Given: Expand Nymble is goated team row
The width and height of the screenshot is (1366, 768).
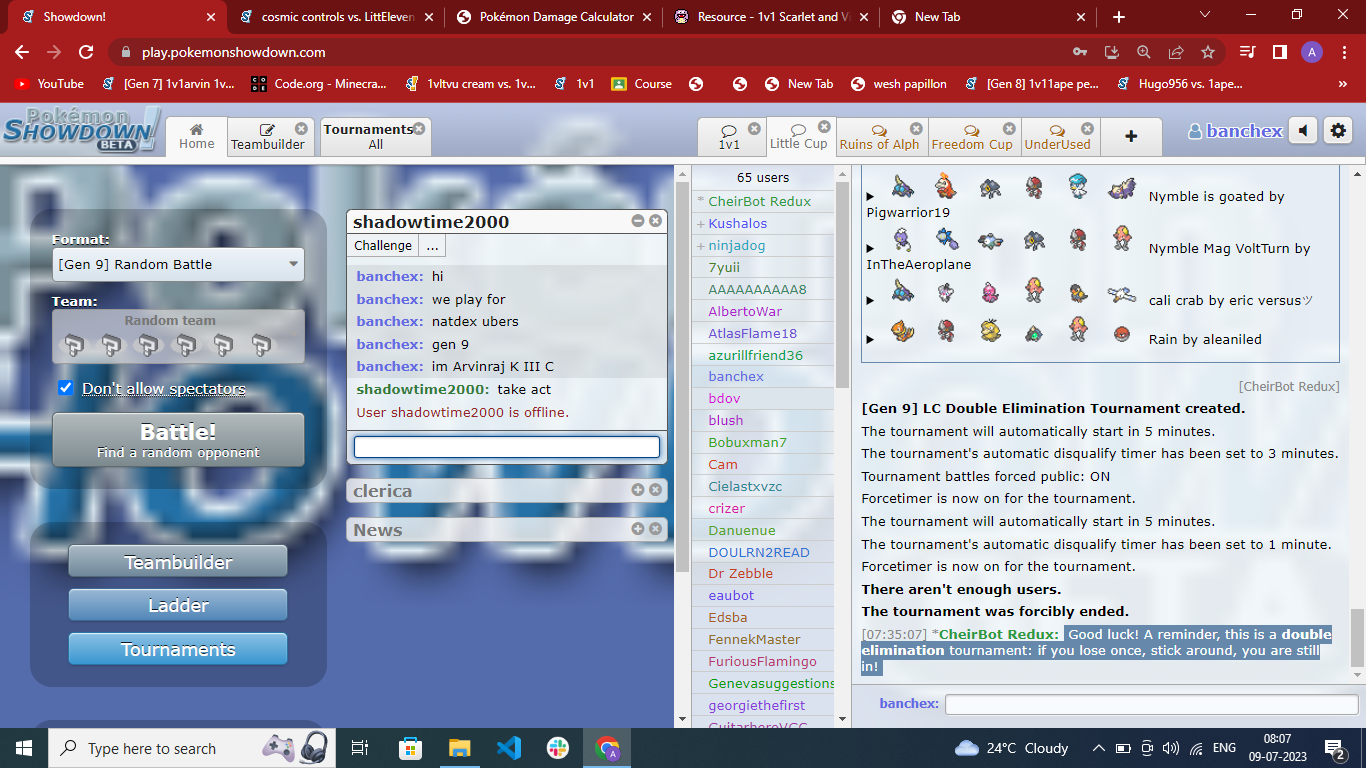Looking at the screenshot, I should pos(870,196).
